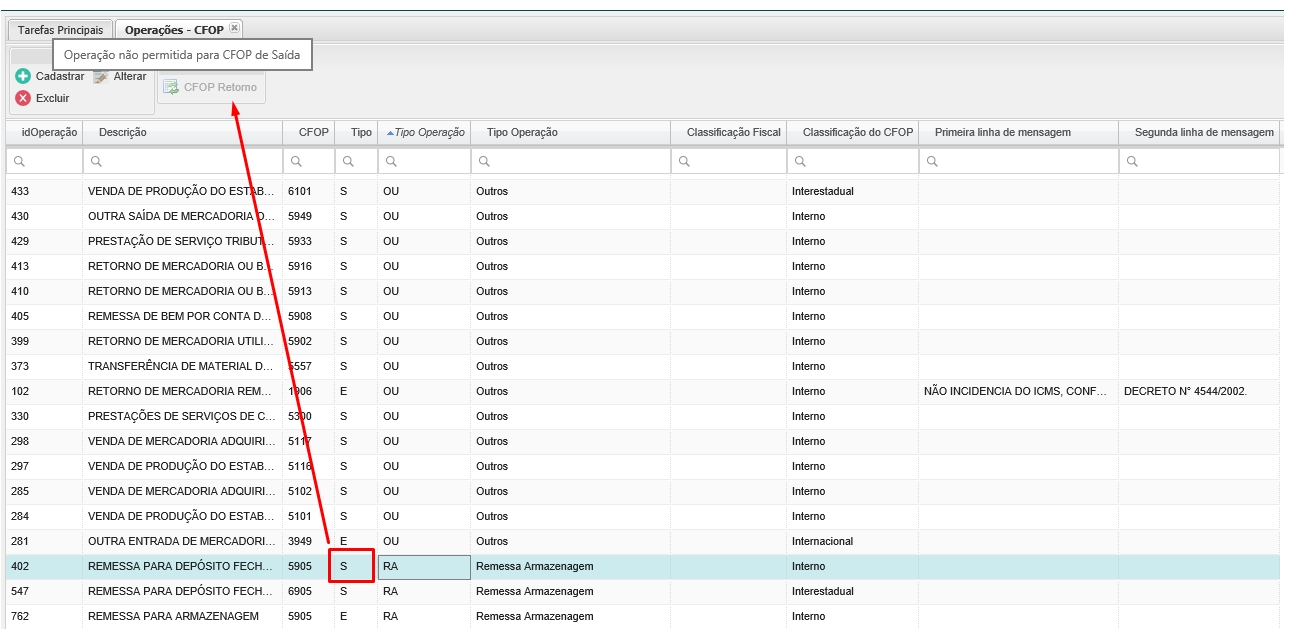
Task: Click PRESTAÇÃO DE SERVIÇO TRIBUT... description
Action: click(181, 241)
